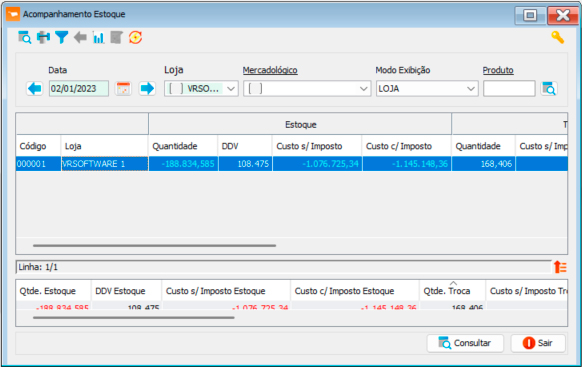The height and width of the screenshot is (367, 582).
Task: Click the search/consult toolbar icon
Action: click(24, 37)
